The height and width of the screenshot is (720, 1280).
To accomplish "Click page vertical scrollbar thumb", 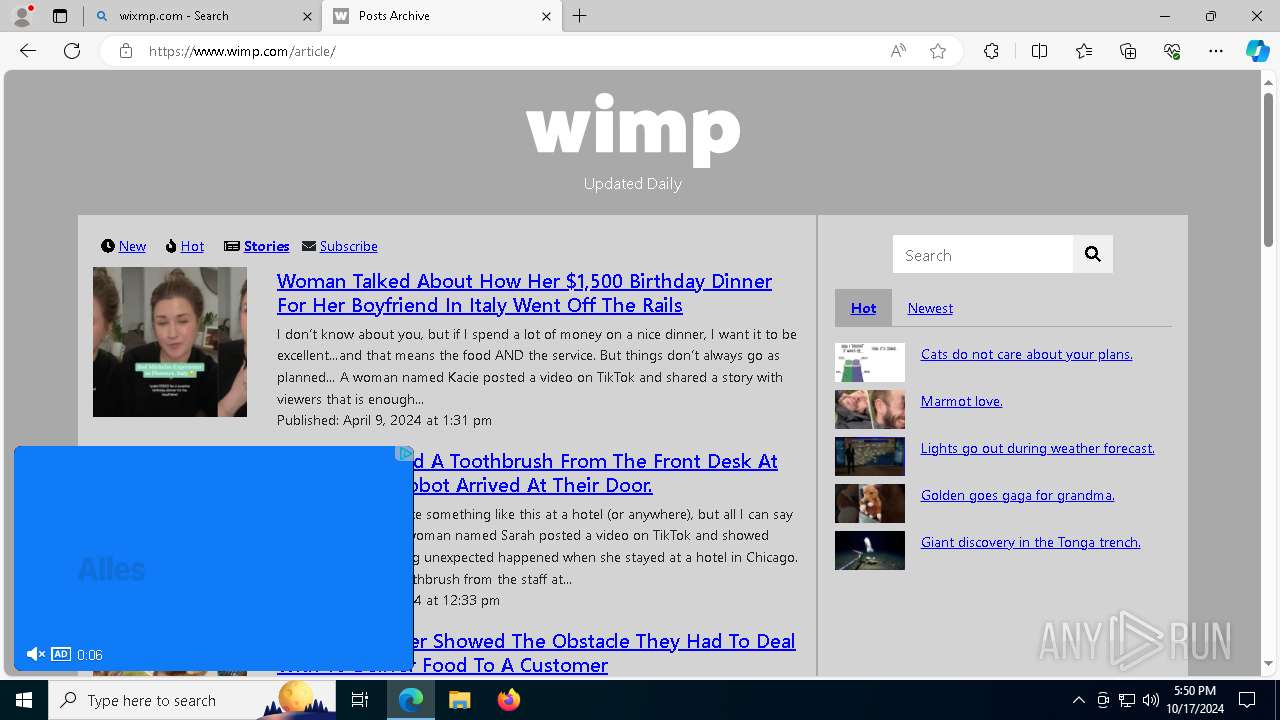I will [x=1268, y=170].
